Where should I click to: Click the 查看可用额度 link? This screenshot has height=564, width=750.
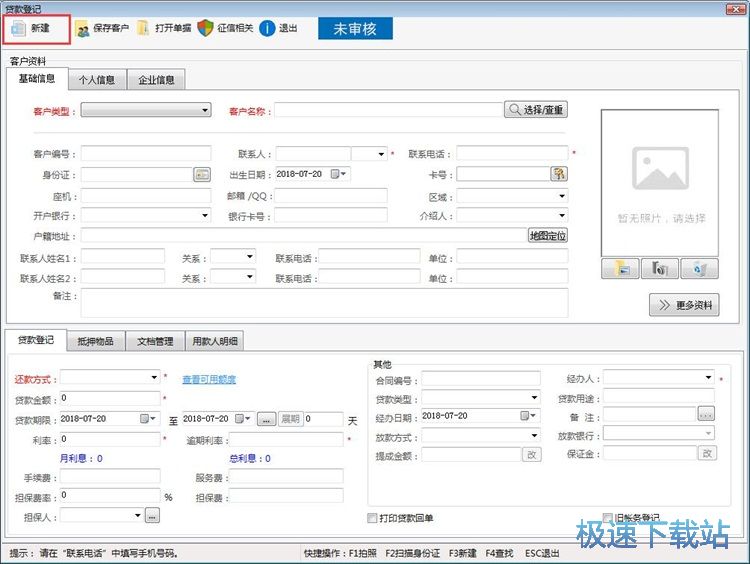coord(209,379)
